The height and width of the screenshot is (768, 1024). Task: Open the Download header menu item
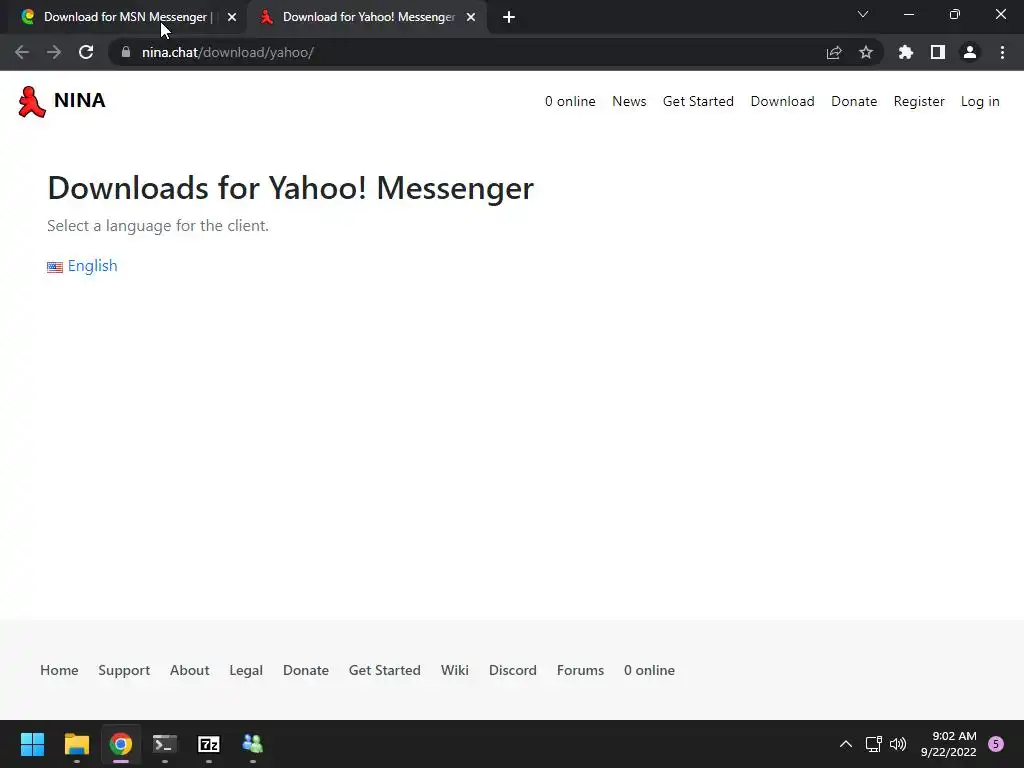click(782, 101)
